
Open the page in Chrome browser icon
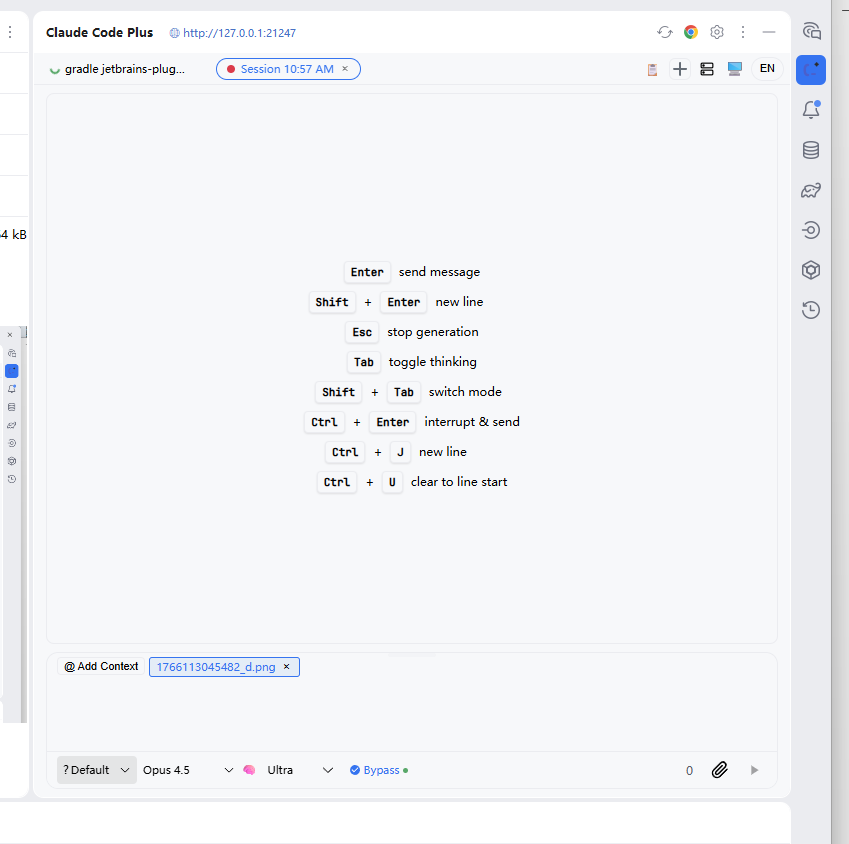pyautogui.click(x=690, y=32)
